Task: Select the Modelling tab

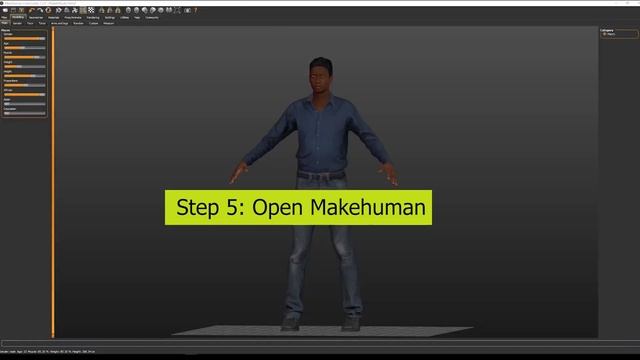Action: [18, 18]
